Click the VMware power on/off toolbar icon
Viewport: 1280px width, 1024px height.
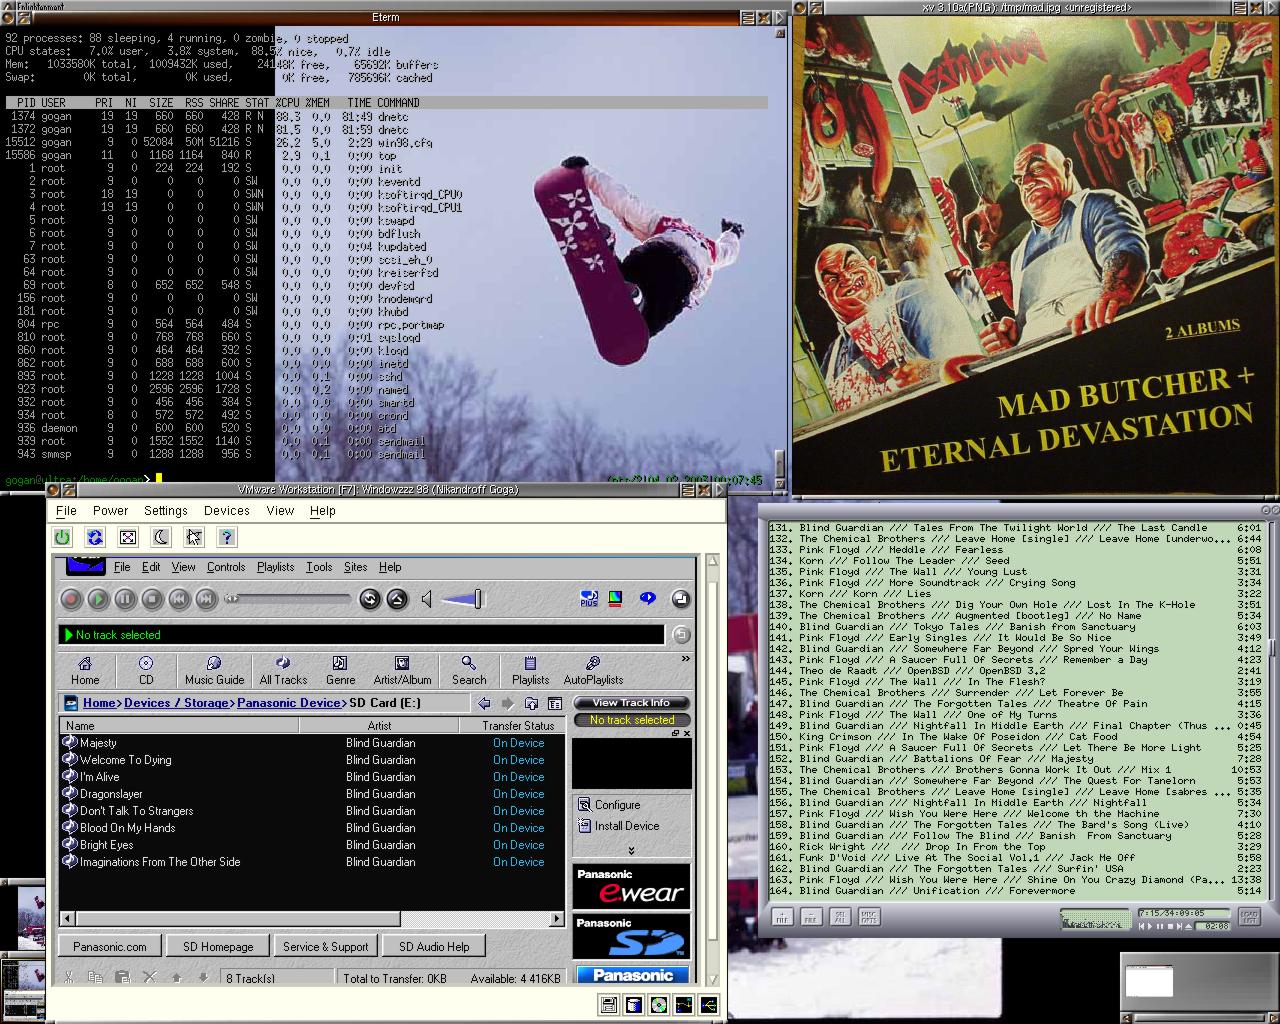62,537
